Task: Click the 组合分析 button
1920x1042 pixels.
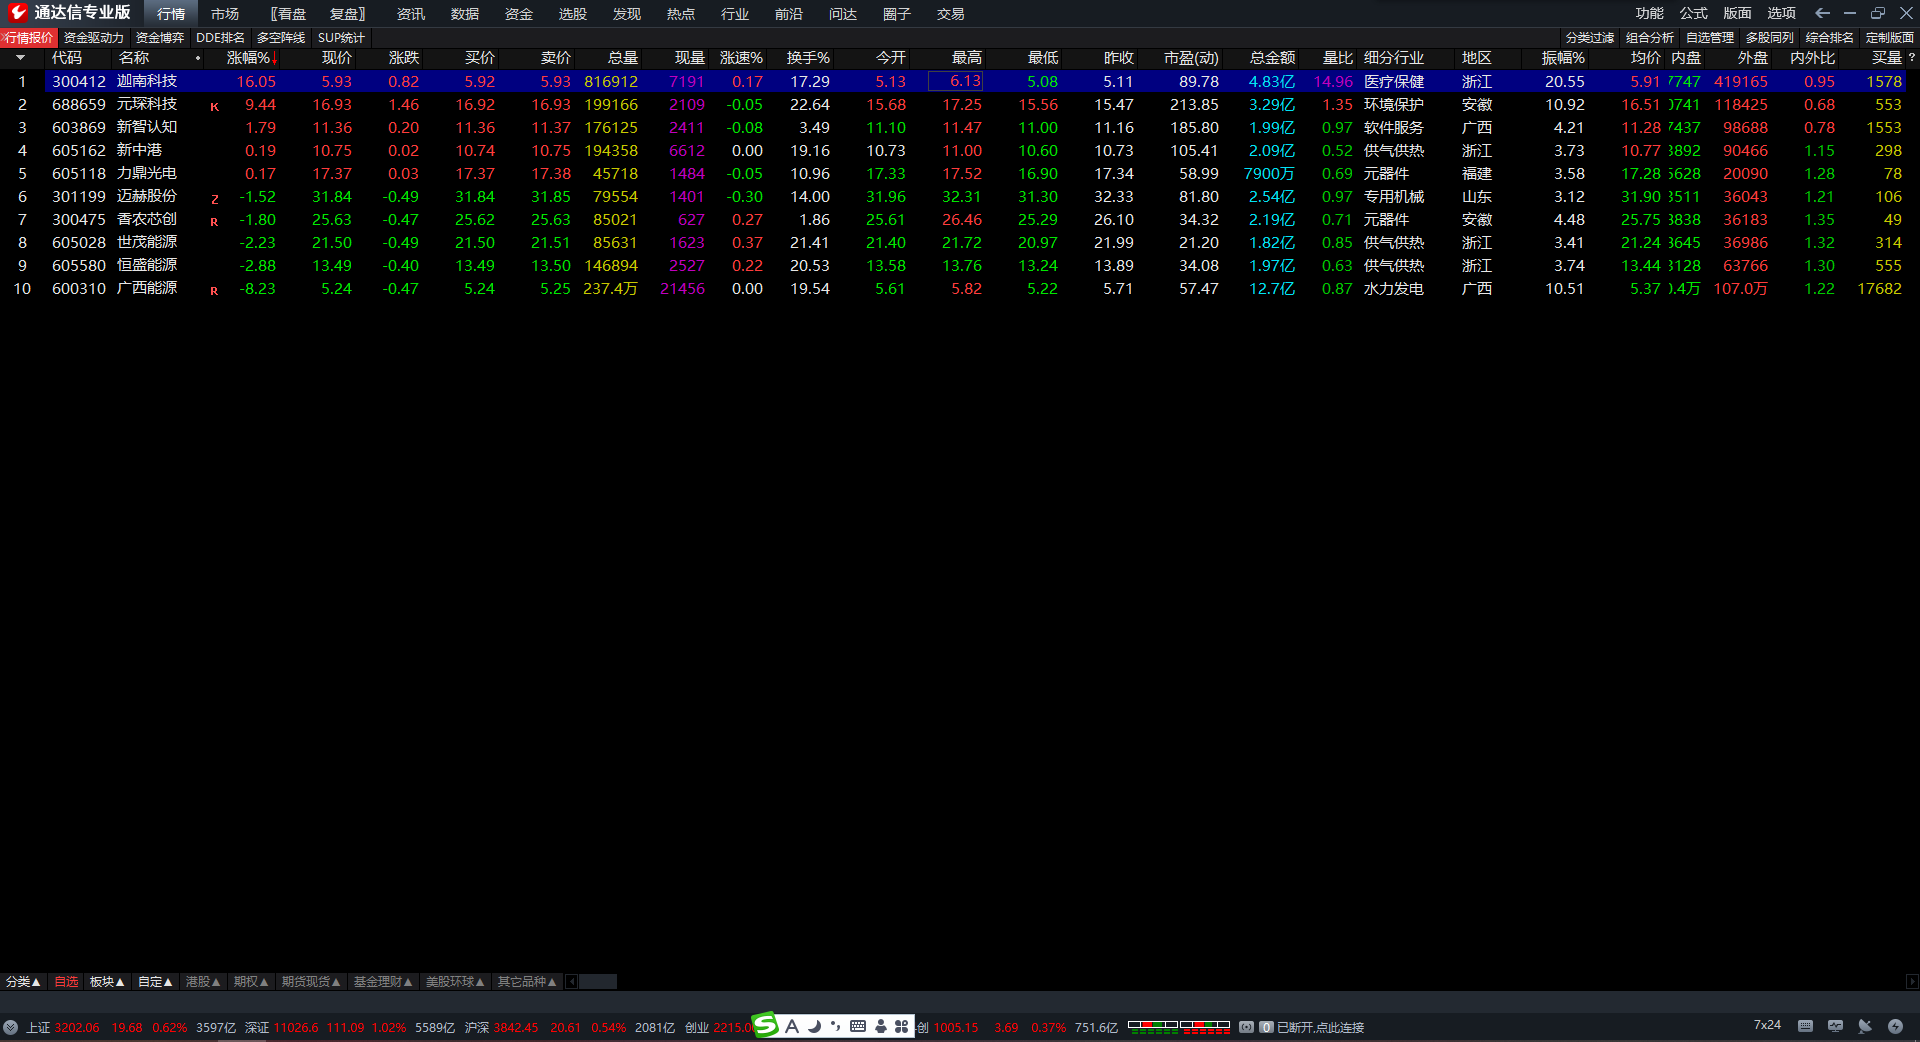Action: coord(1650,38)
